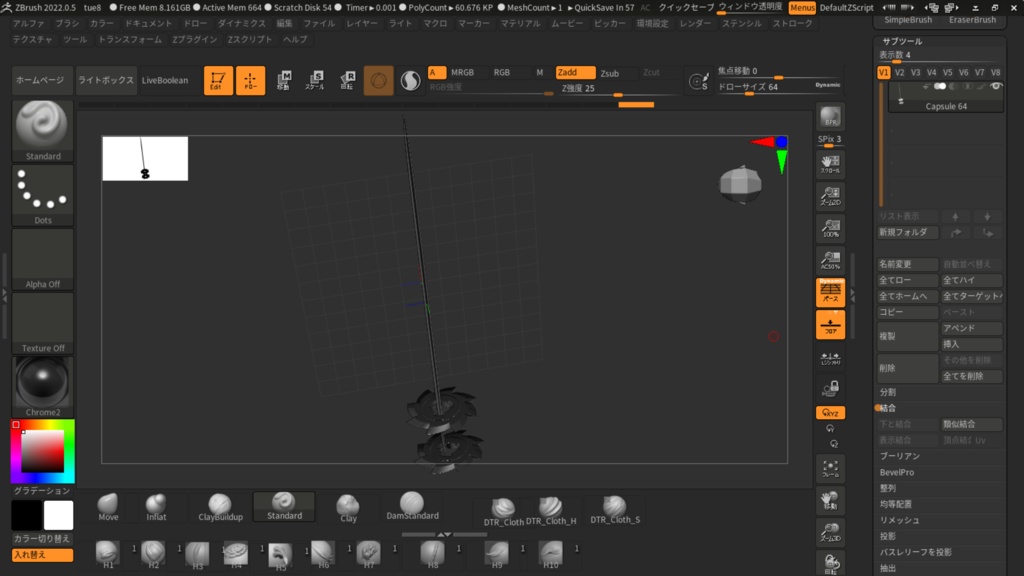This screenshot has width=1024, height=576.
Task: Activate Draw mode button
Action: click(x=250, y=80)
